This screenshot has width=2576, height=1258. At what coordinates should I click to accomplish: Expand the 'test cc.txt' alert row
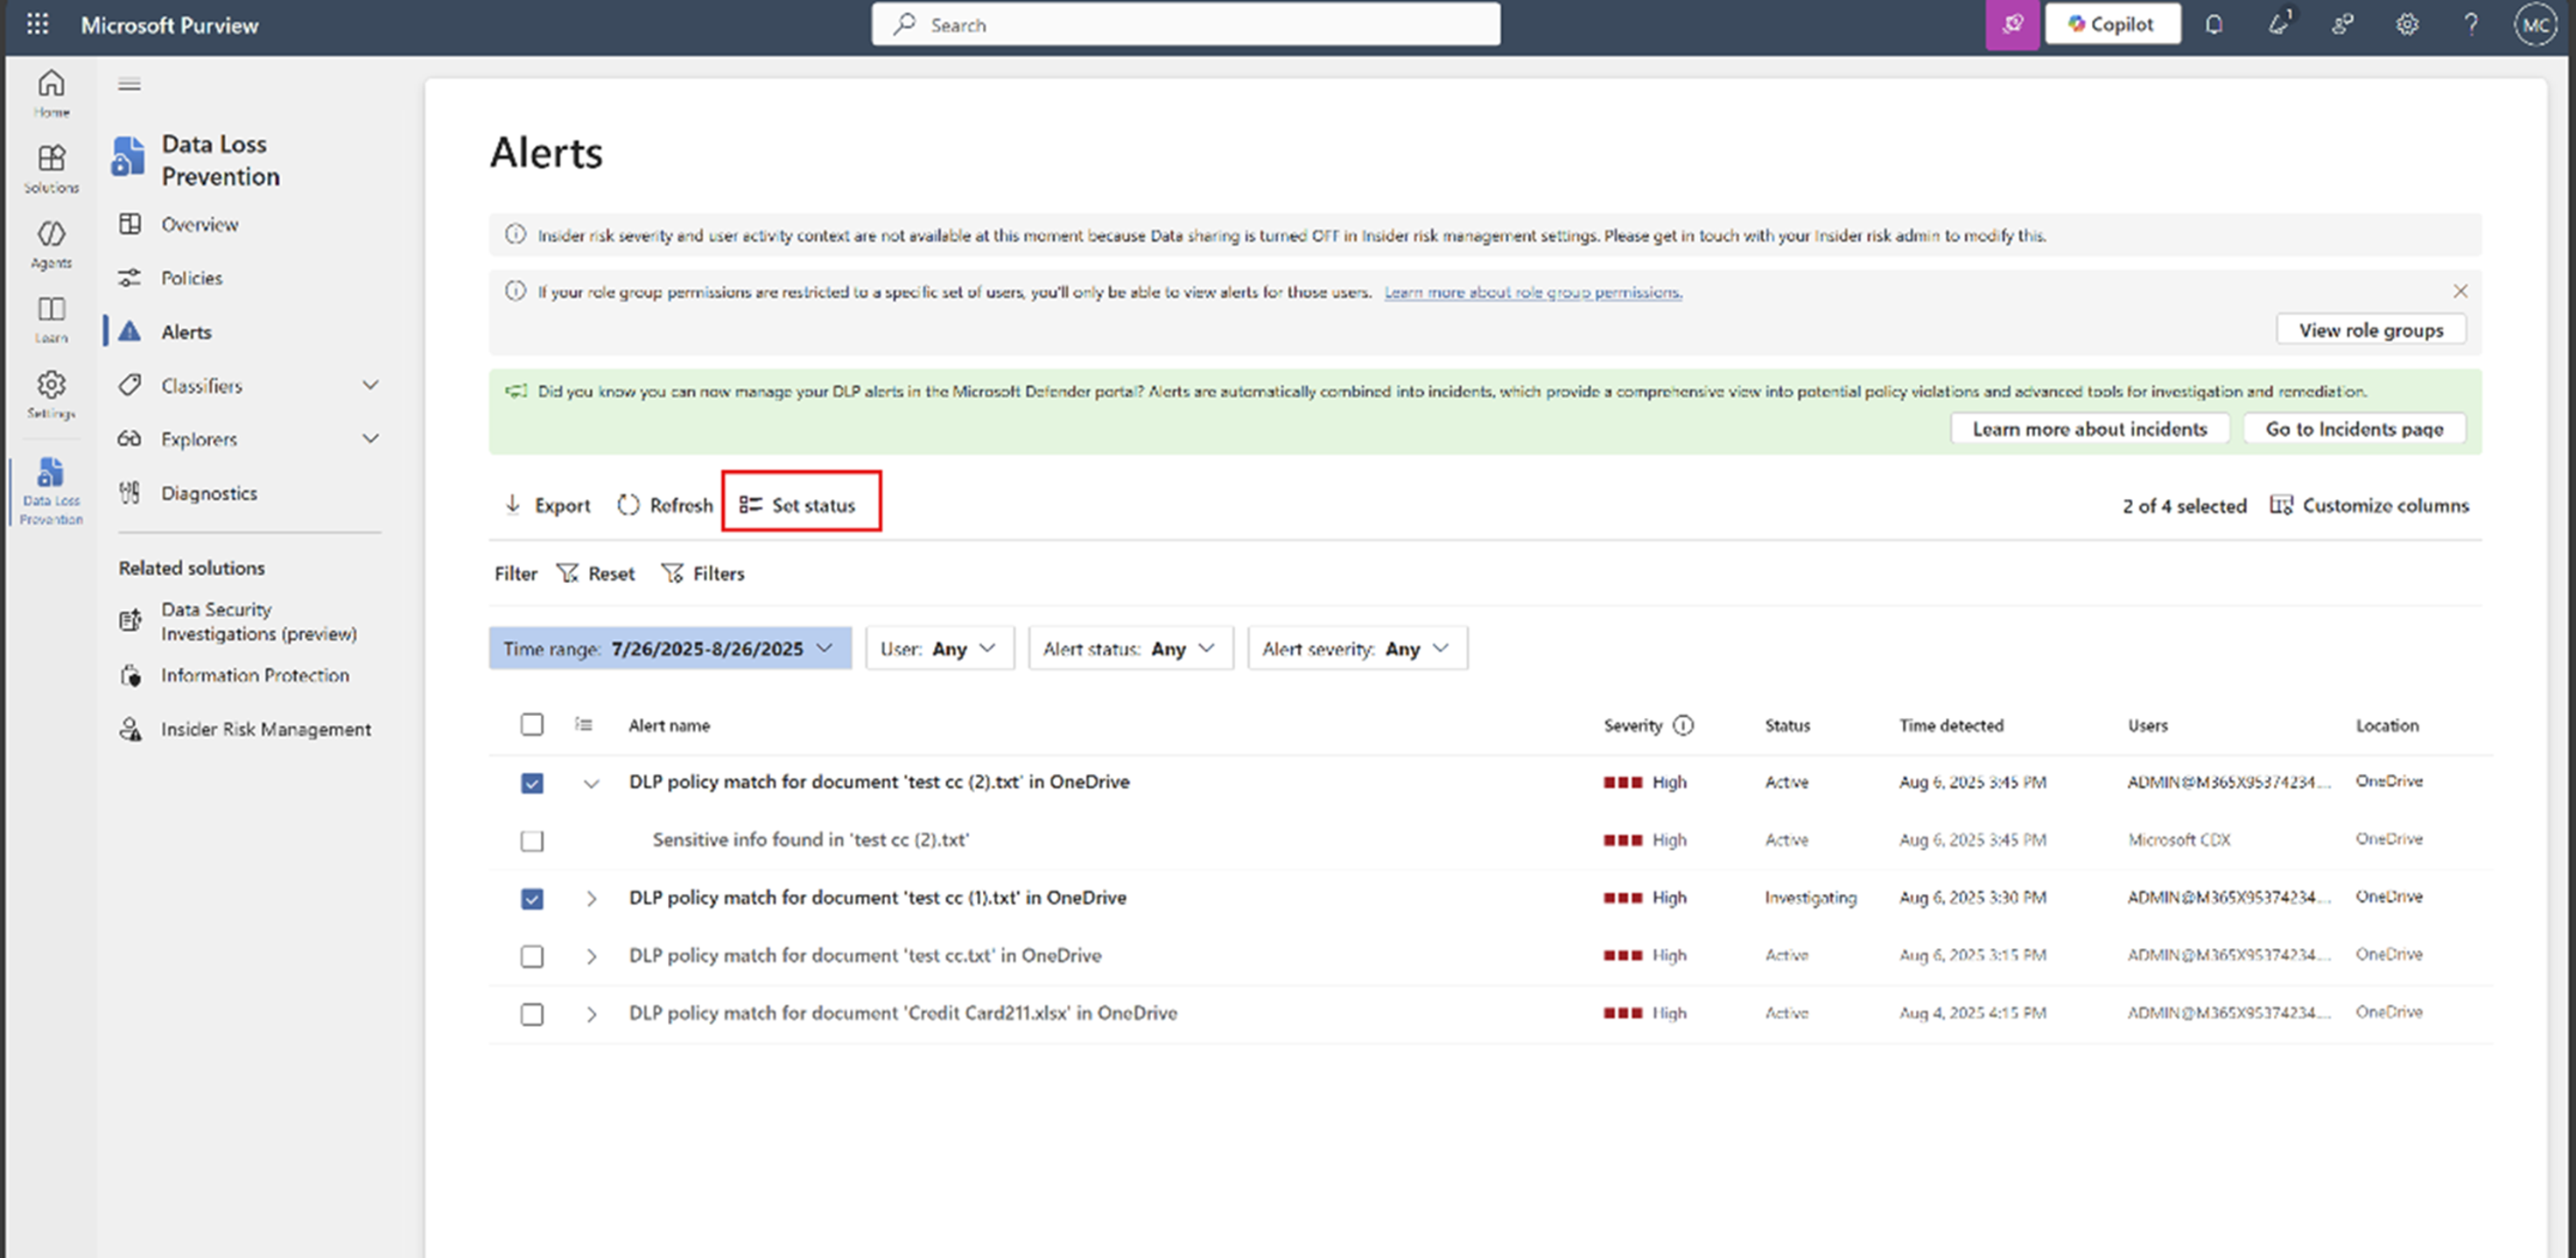coord(591,956)
